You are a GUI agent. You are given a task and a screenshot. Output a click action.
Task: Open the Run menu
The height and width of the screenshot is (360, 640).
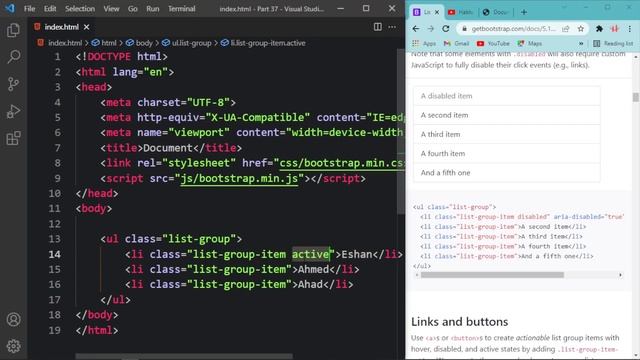tap(153, 9)
